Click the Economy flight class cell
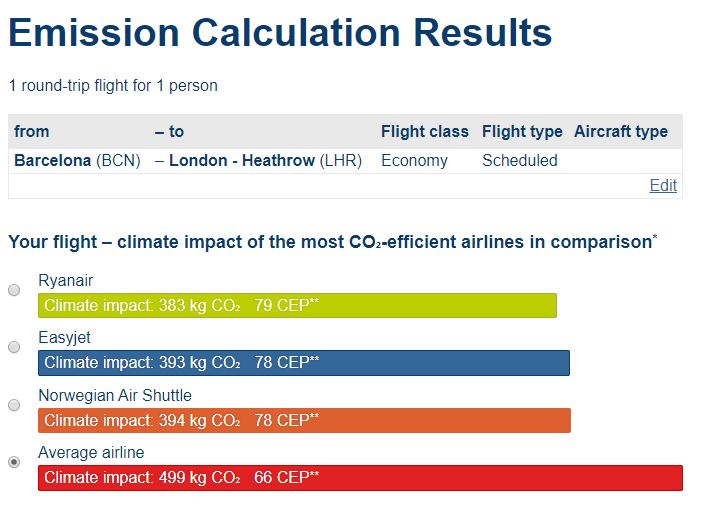The width and height of the screenshot is (712, 508). [x=414, y=160]
